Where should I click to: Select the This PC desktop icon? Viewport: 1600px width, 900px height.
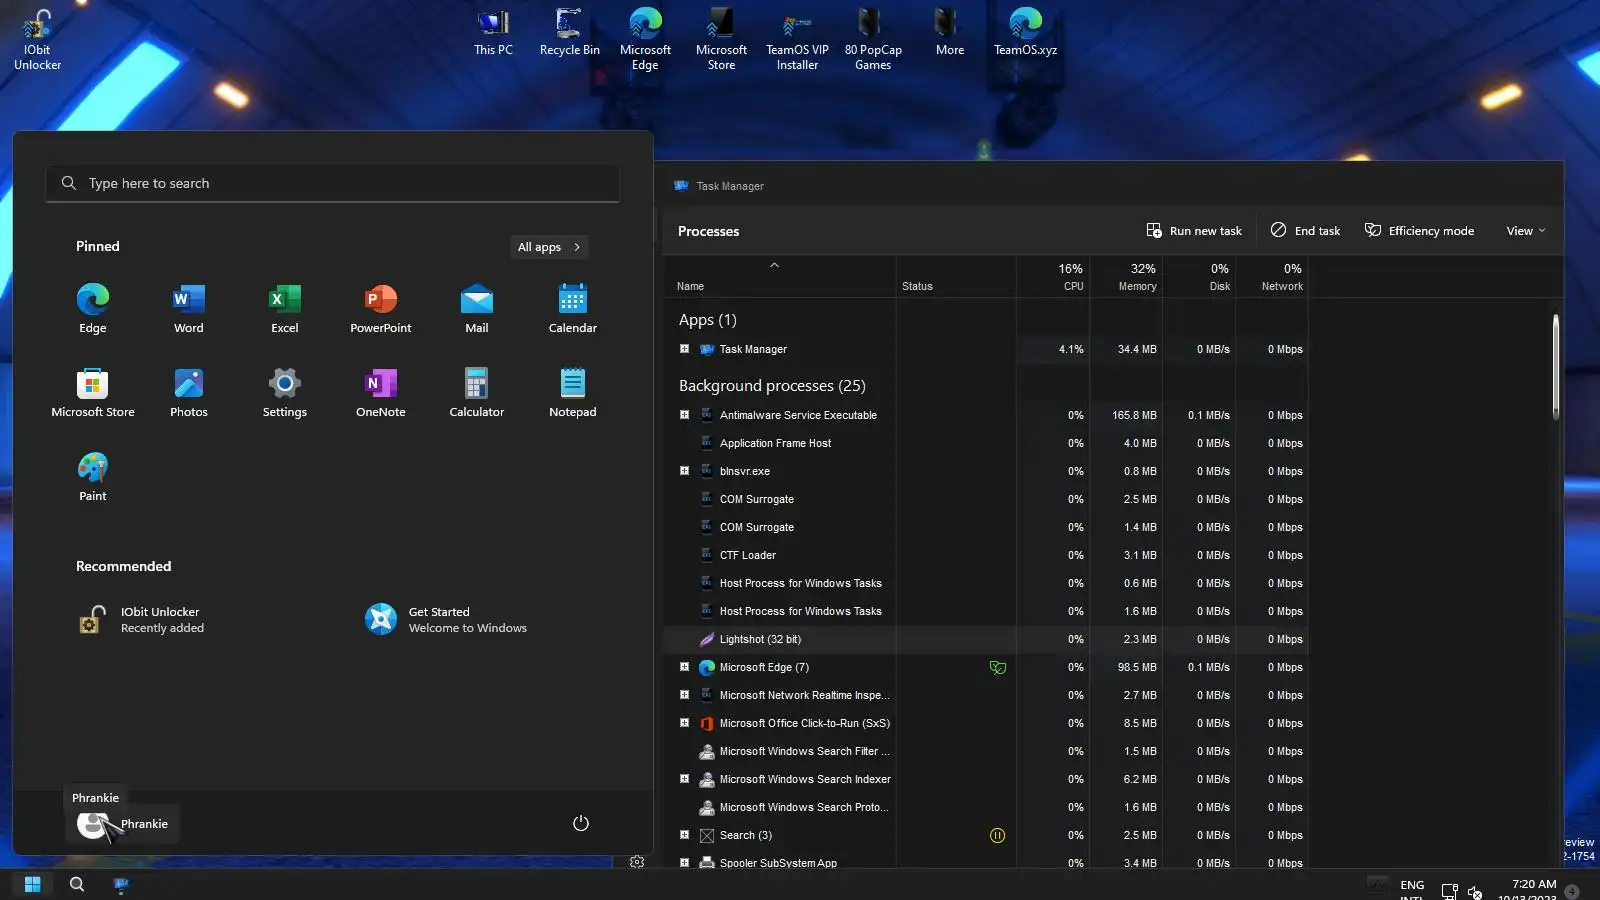(x=494, y=33)
